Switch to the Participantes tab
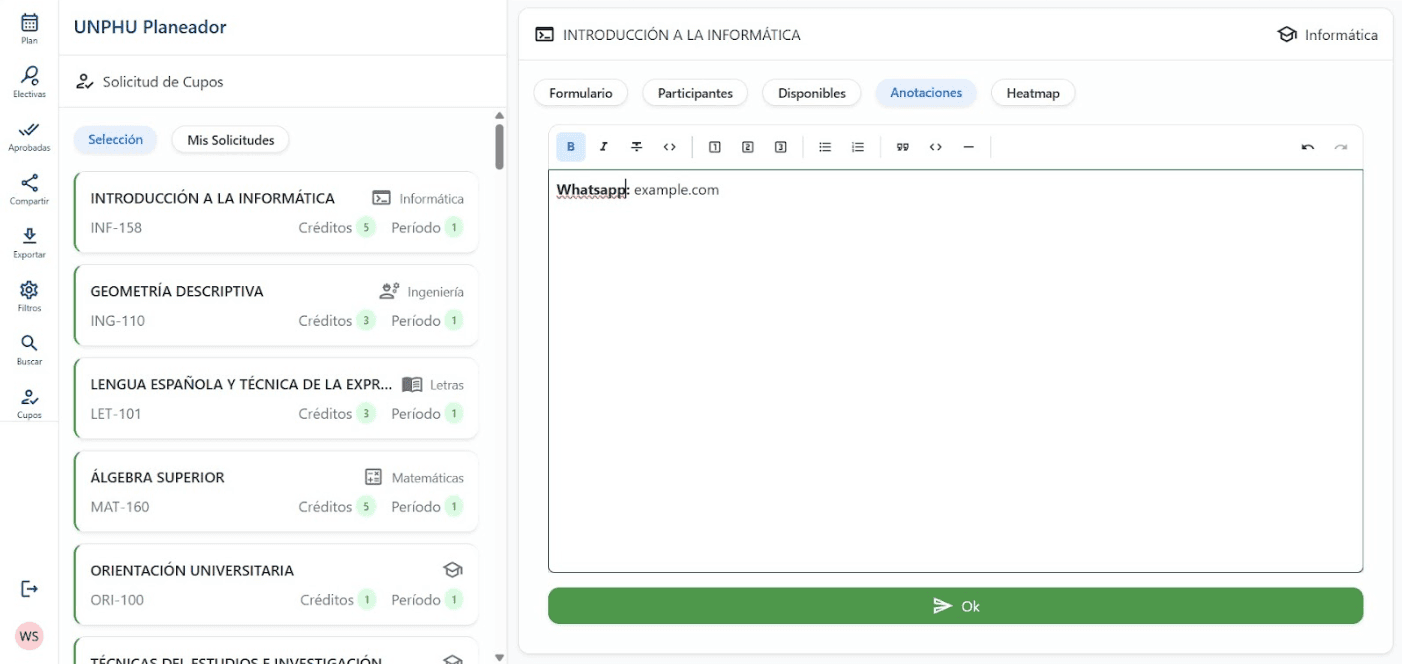The image size is (1402, 670). coord(695,93)
